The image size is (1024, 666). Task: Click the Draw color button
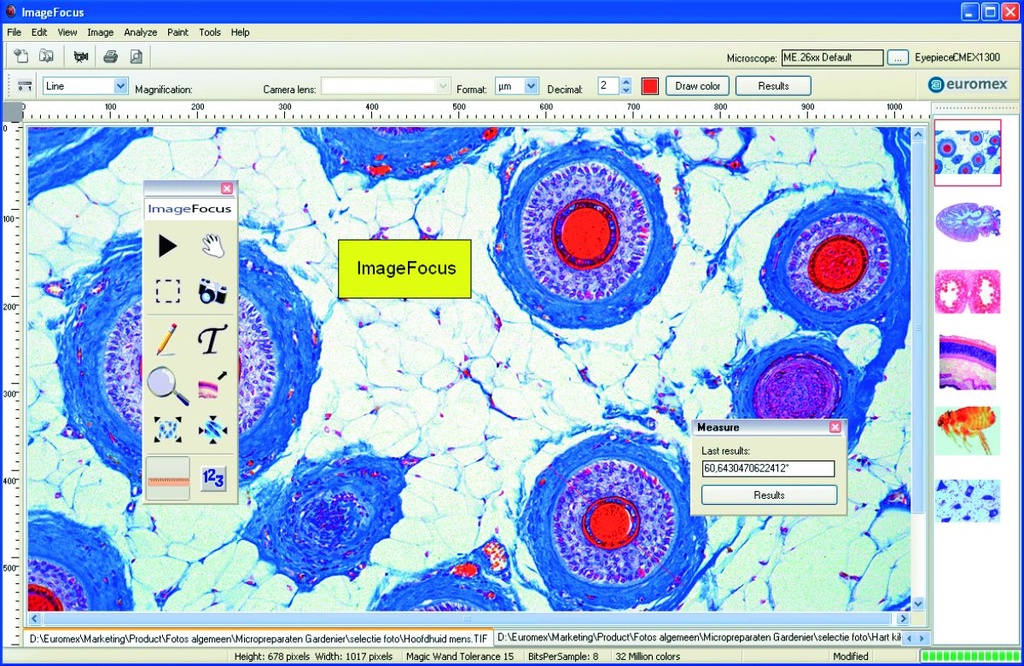pos(697,86)
